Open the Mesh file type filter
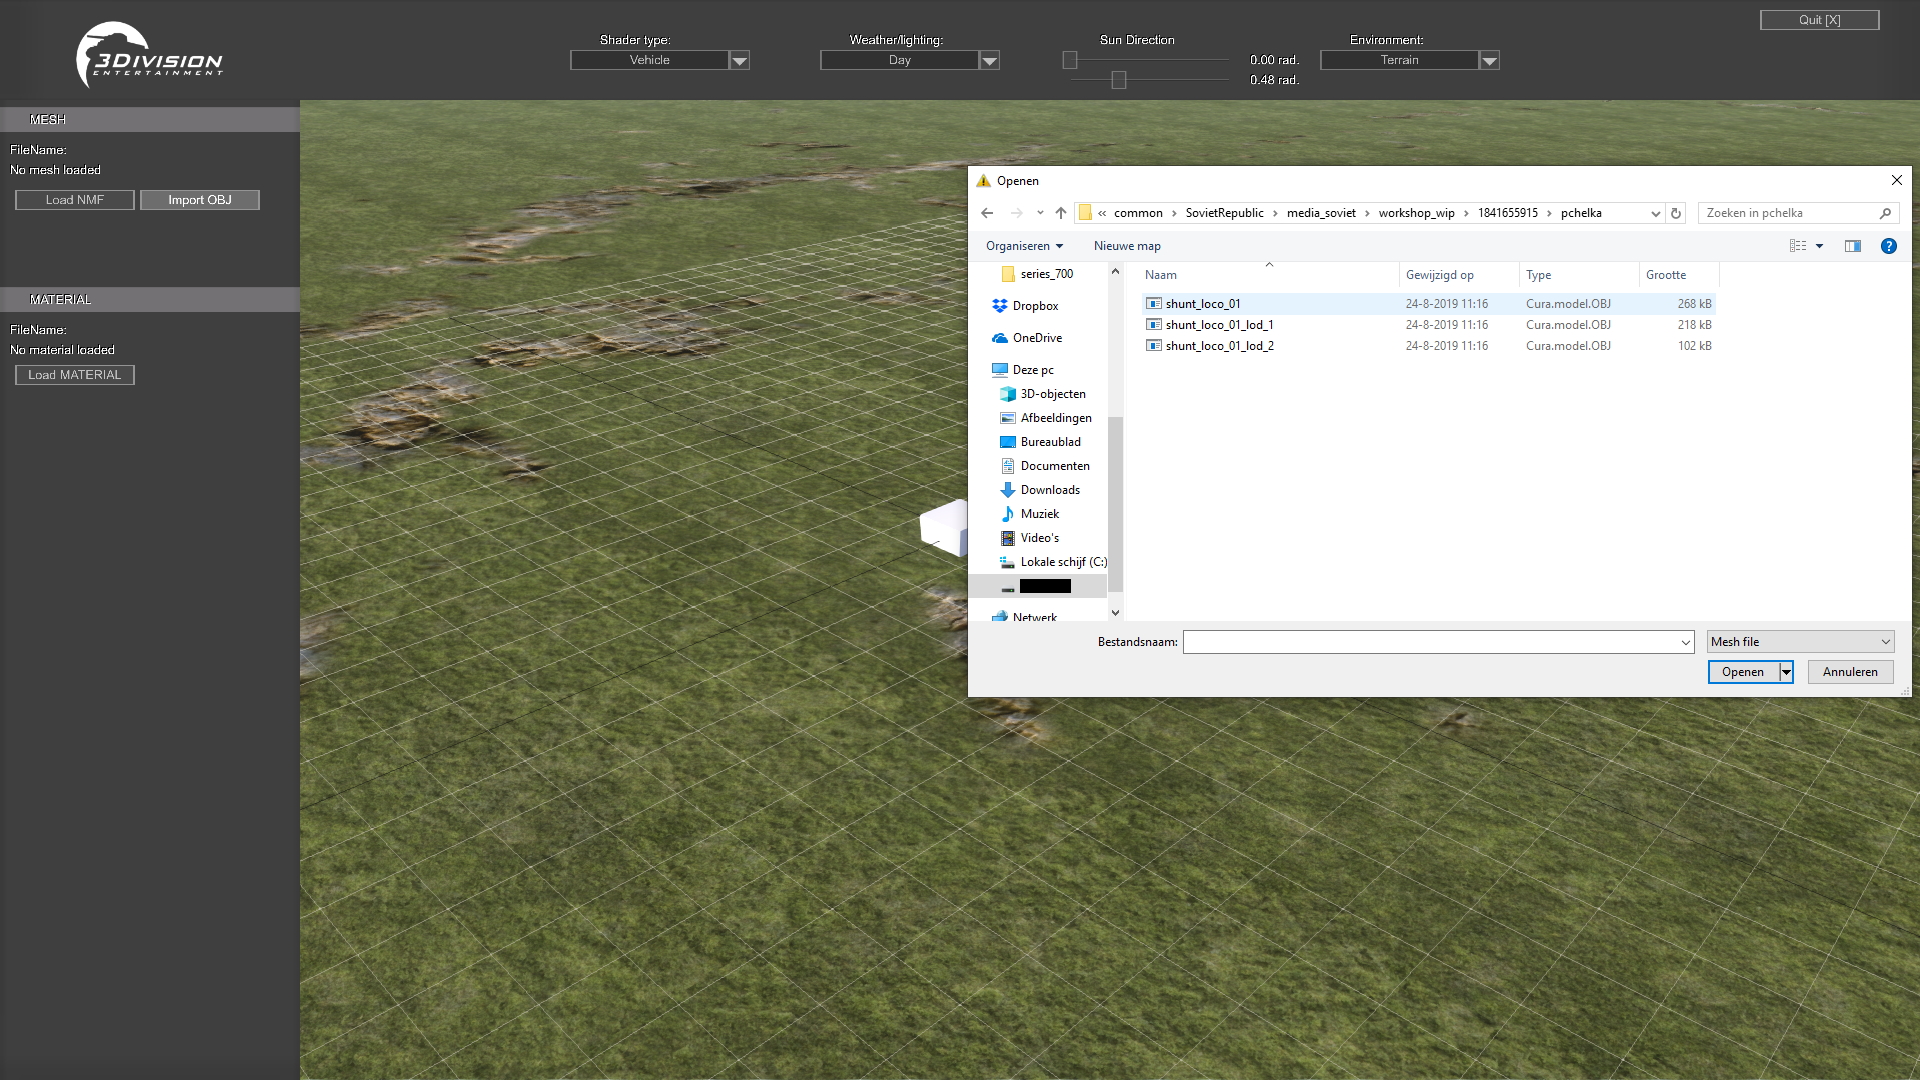This screenshot has width=1920, height=1080. [x=1800, y=642]
